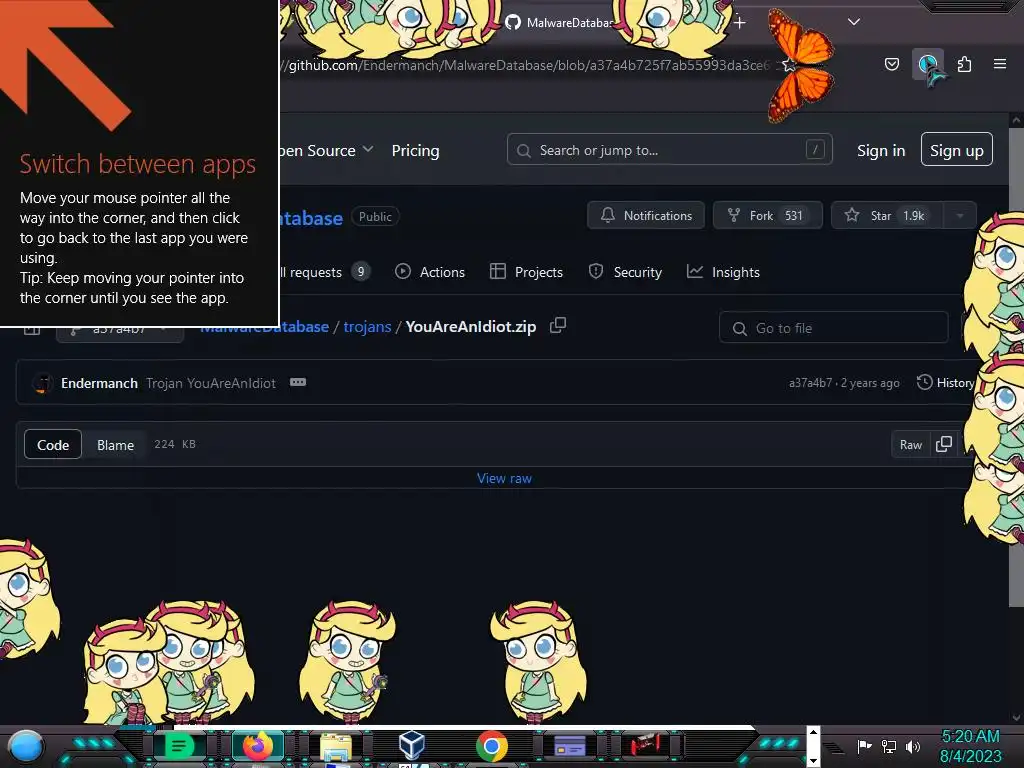Screen dimensions: 1024x768
Task: Select the MalwareDatabase GitHub tab
Action: [560, 23]
